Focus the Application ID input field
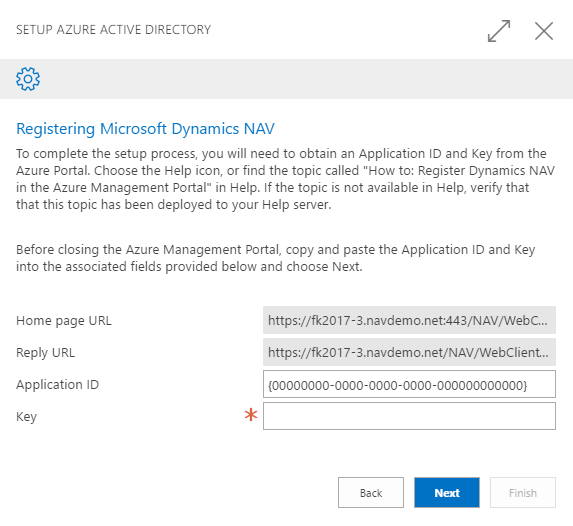This screenshot has width=573, height=526. pos(409,384)
